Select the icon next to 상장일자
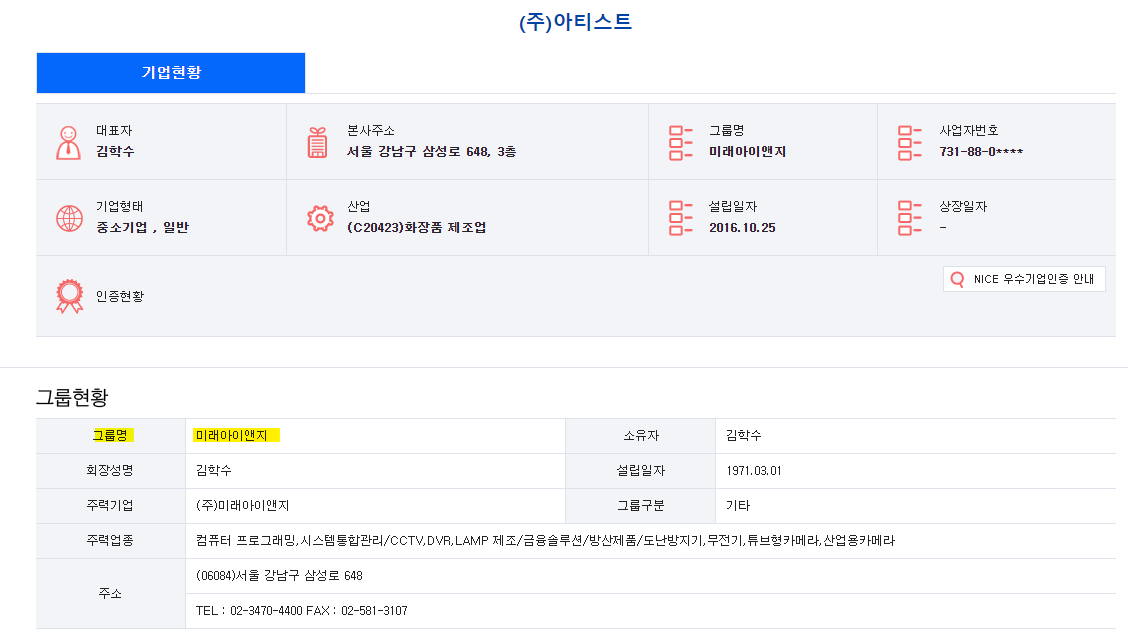 909,217
